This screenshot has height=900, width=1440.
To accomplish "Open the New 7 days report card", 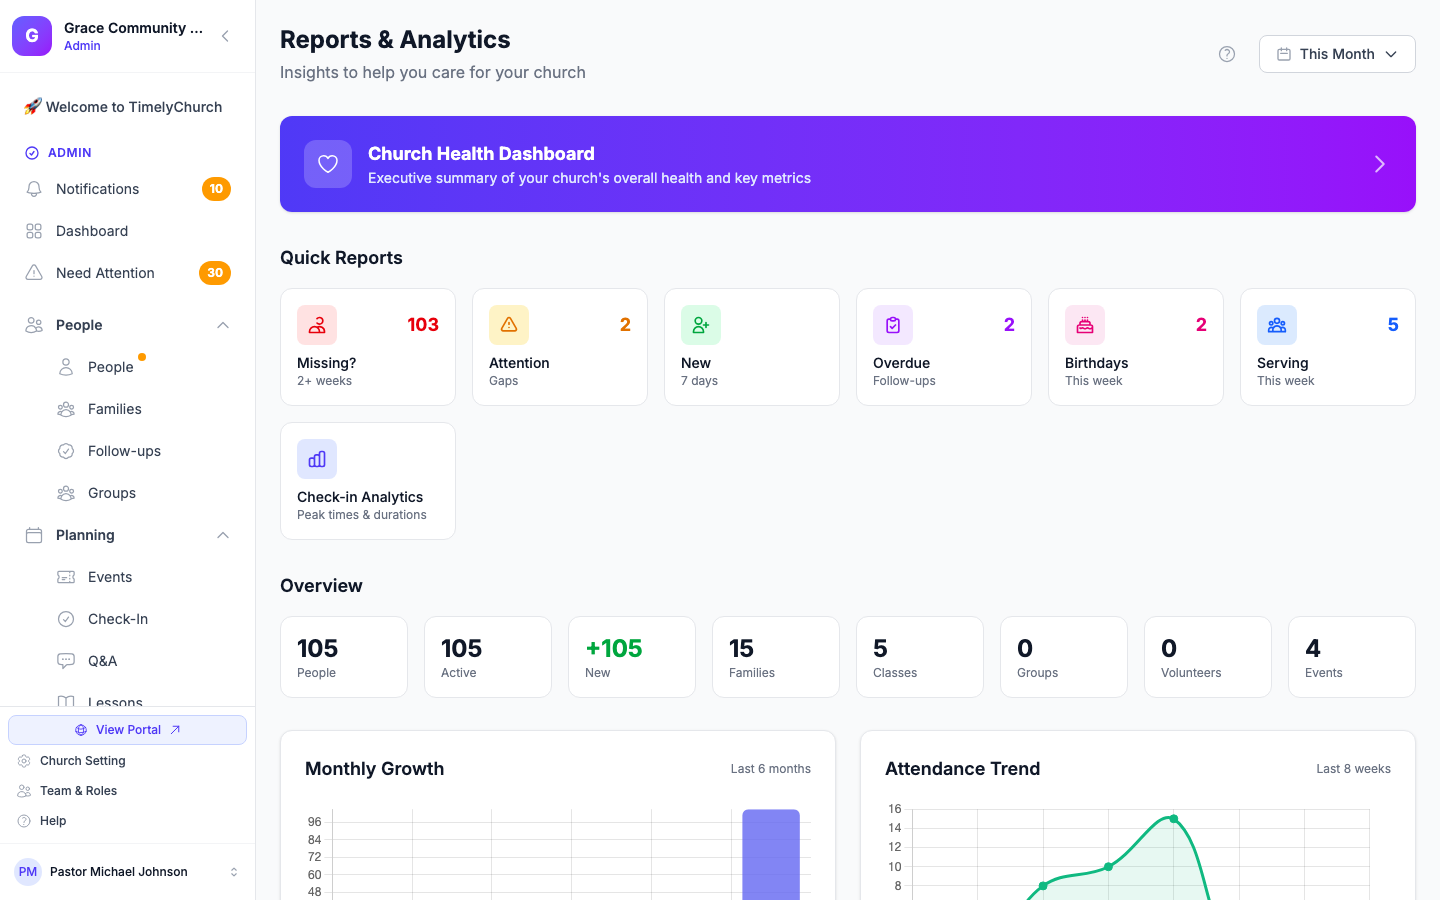I will point(752,347).
